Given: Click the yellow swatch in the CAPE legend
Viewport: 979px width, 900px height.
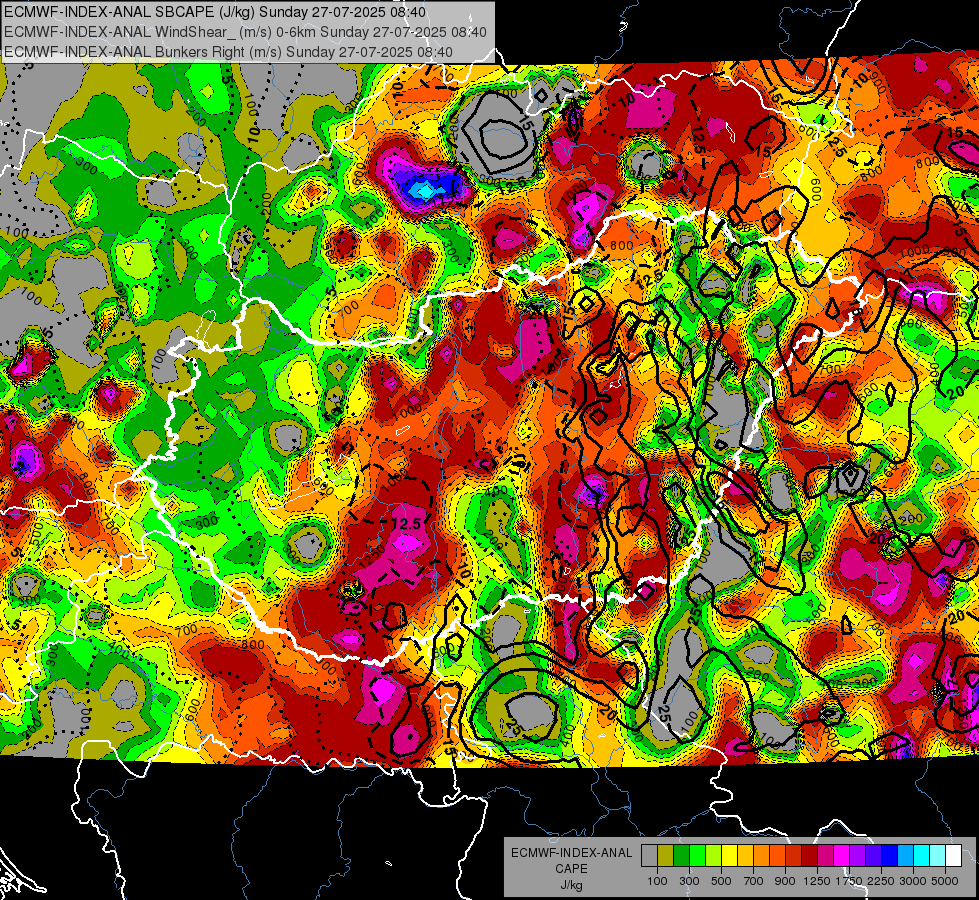Looking at the screenshot, I should [729, 856].
